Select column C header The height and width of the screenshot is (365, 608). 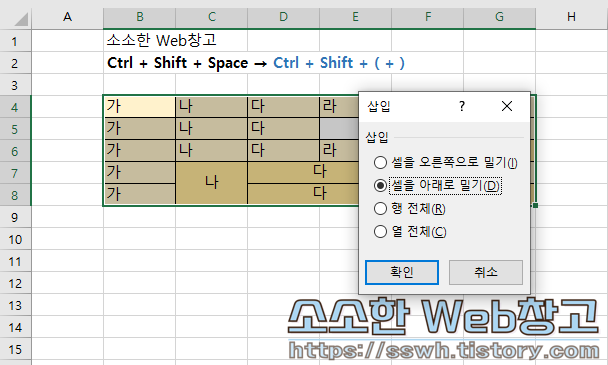[212, 17]
